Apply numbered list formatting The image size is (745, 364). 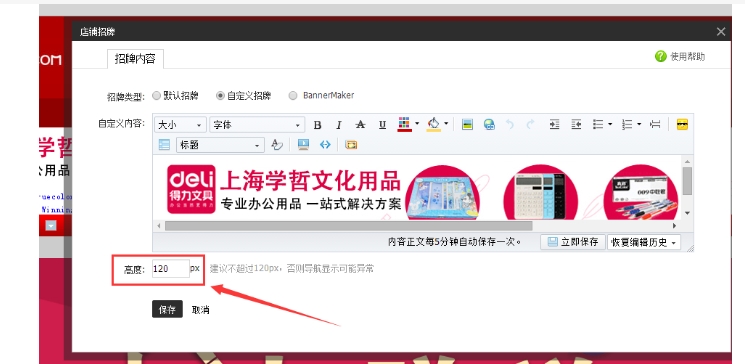[627, 125]
